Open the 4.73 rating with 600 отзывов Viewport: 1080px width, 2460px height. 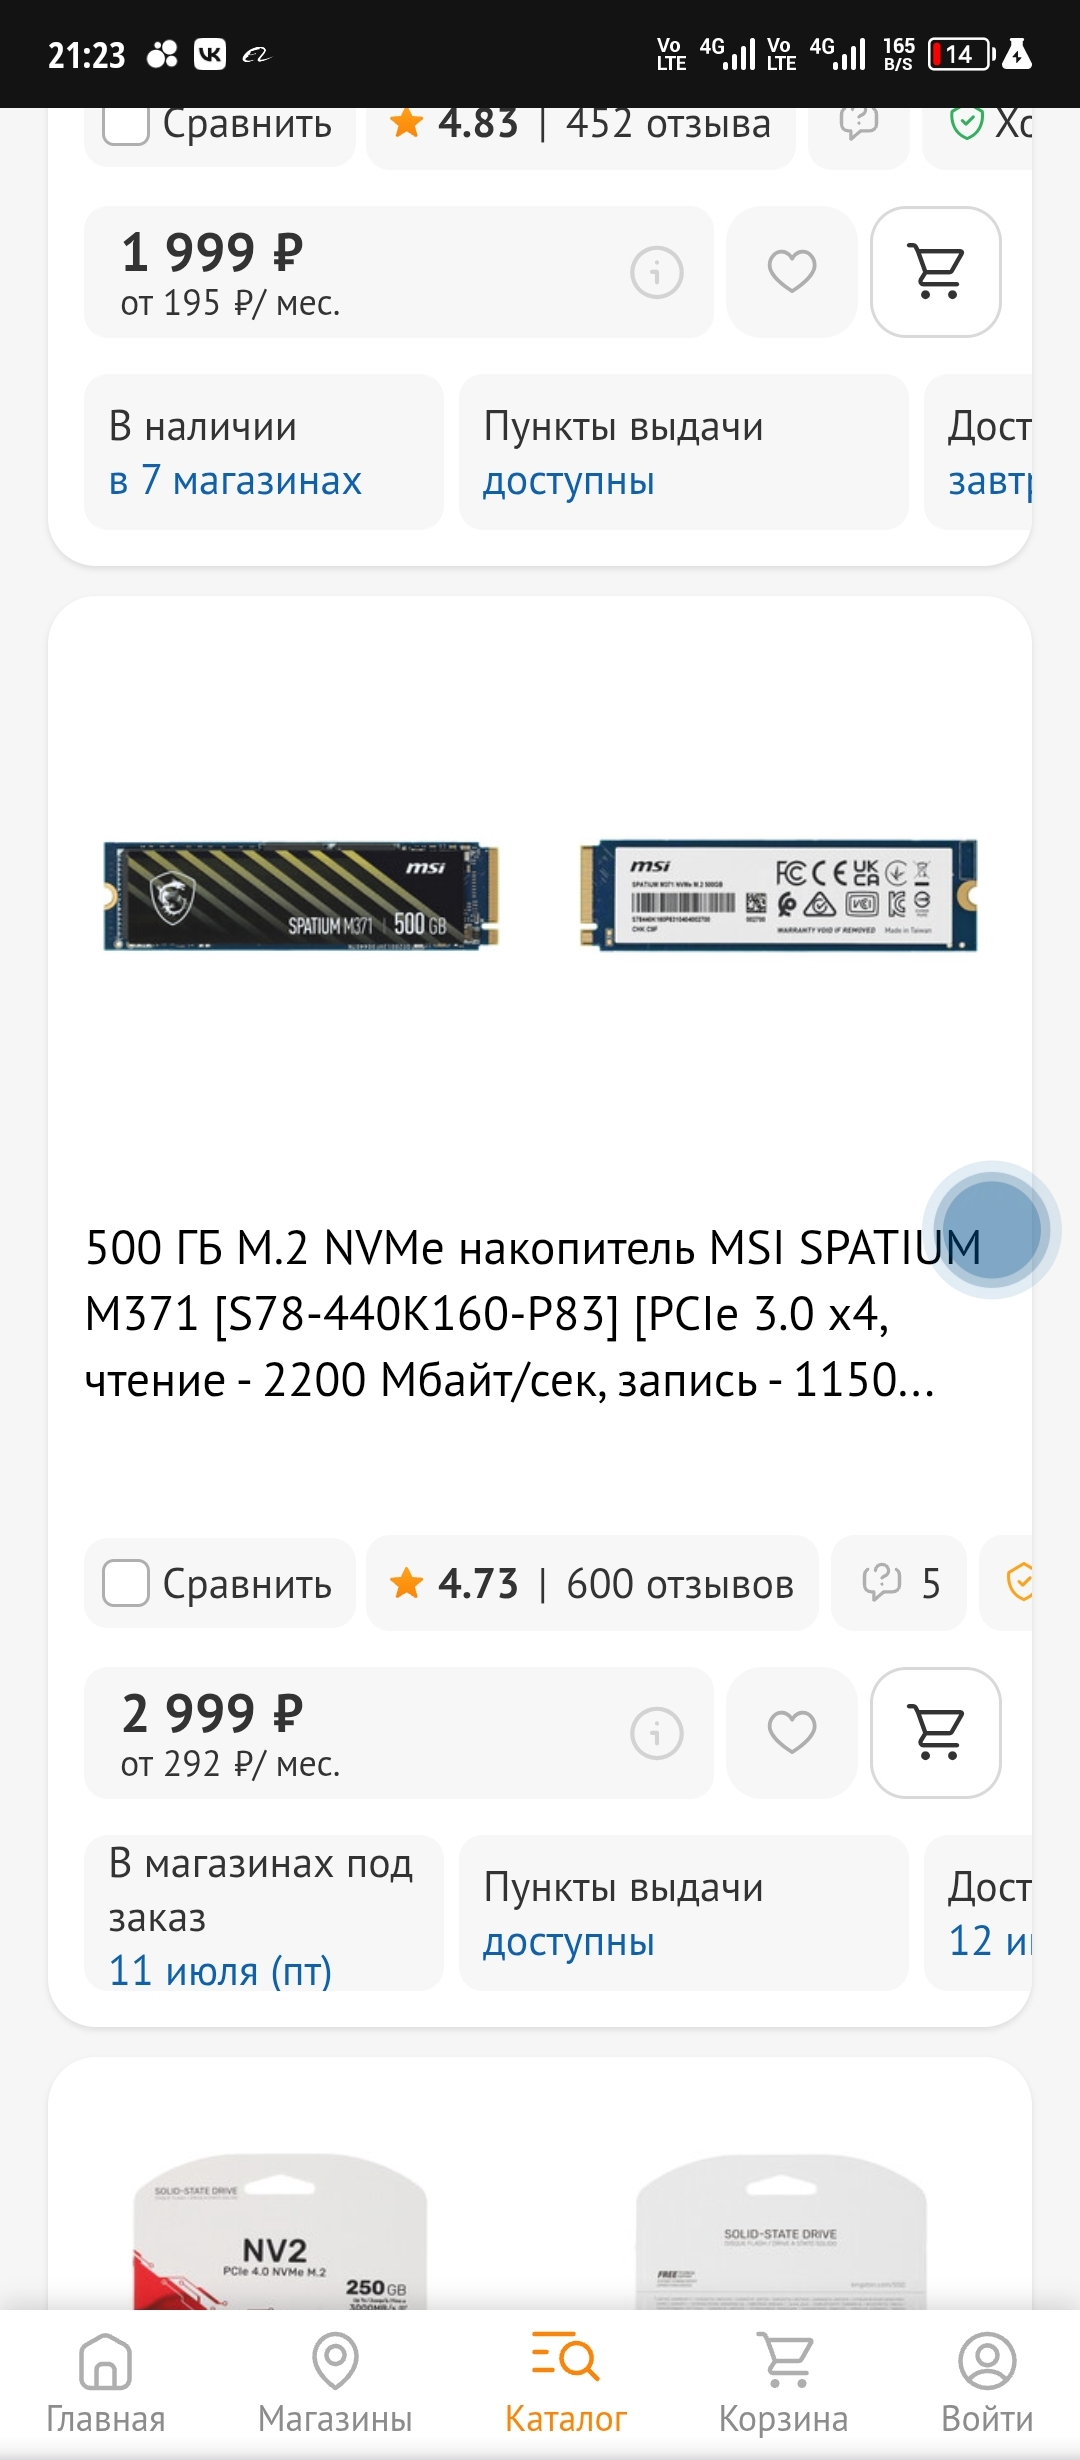pyautogui.click(x=592, y=1583)
